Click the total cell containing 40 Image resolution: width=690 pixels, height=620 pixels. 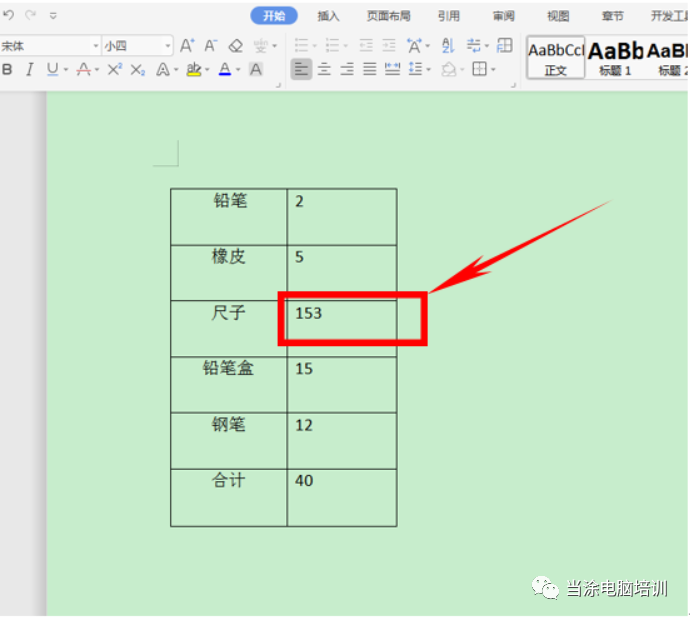341,498
